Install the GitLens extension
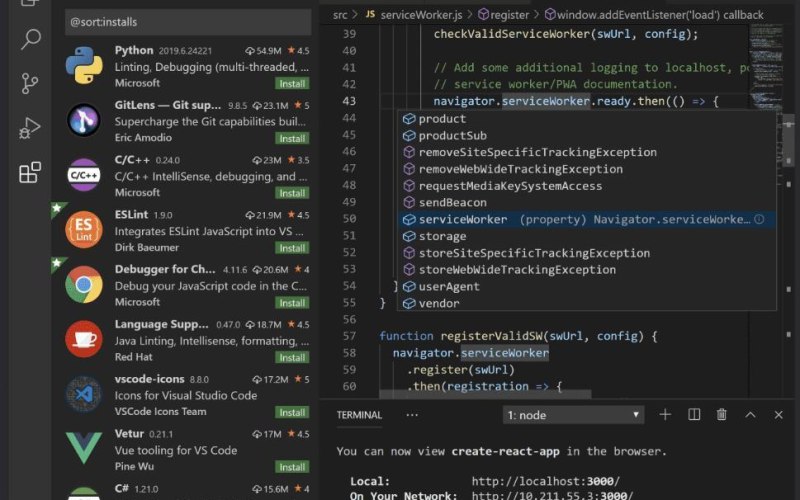 coord(292,138)
